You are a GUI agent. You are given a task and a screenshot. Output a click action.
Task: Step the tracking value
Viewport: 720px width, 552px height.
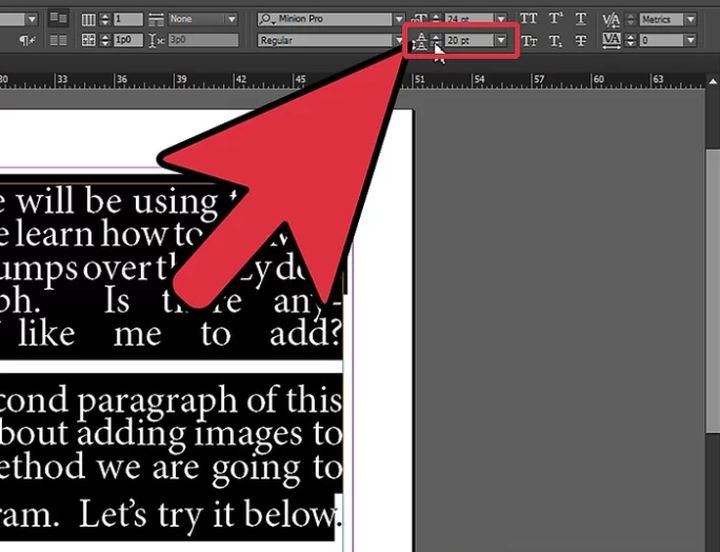point(631,40)
